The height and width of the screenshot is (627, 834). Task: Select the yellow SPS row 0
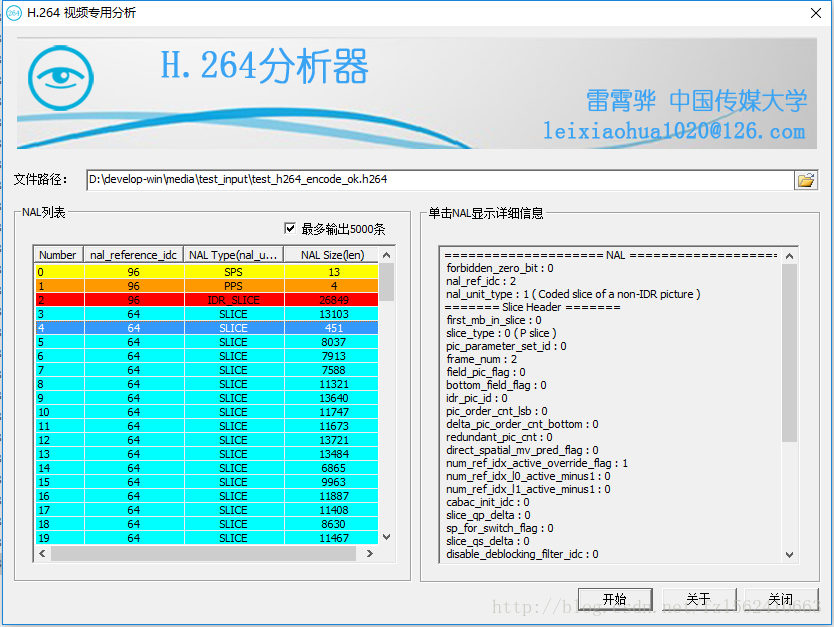tap(207, 272)
